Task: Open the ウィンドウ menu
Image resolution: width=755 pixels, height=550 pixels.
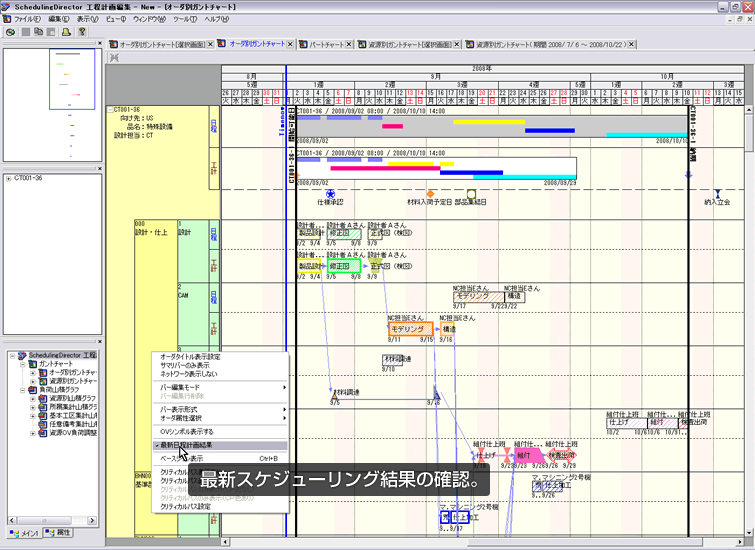Action: coord(149,19)
